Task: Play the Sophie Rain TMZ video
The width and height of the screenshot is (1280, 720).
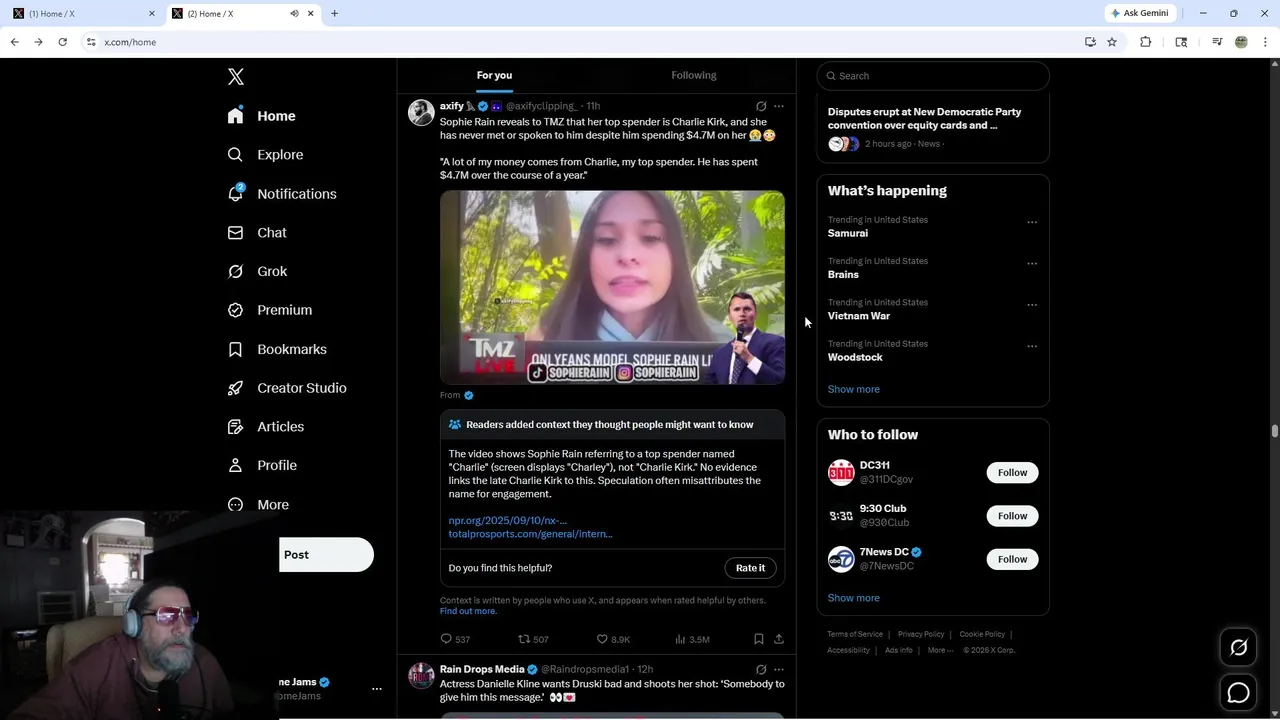Action: pyautogui.click(x=612, y=287)
